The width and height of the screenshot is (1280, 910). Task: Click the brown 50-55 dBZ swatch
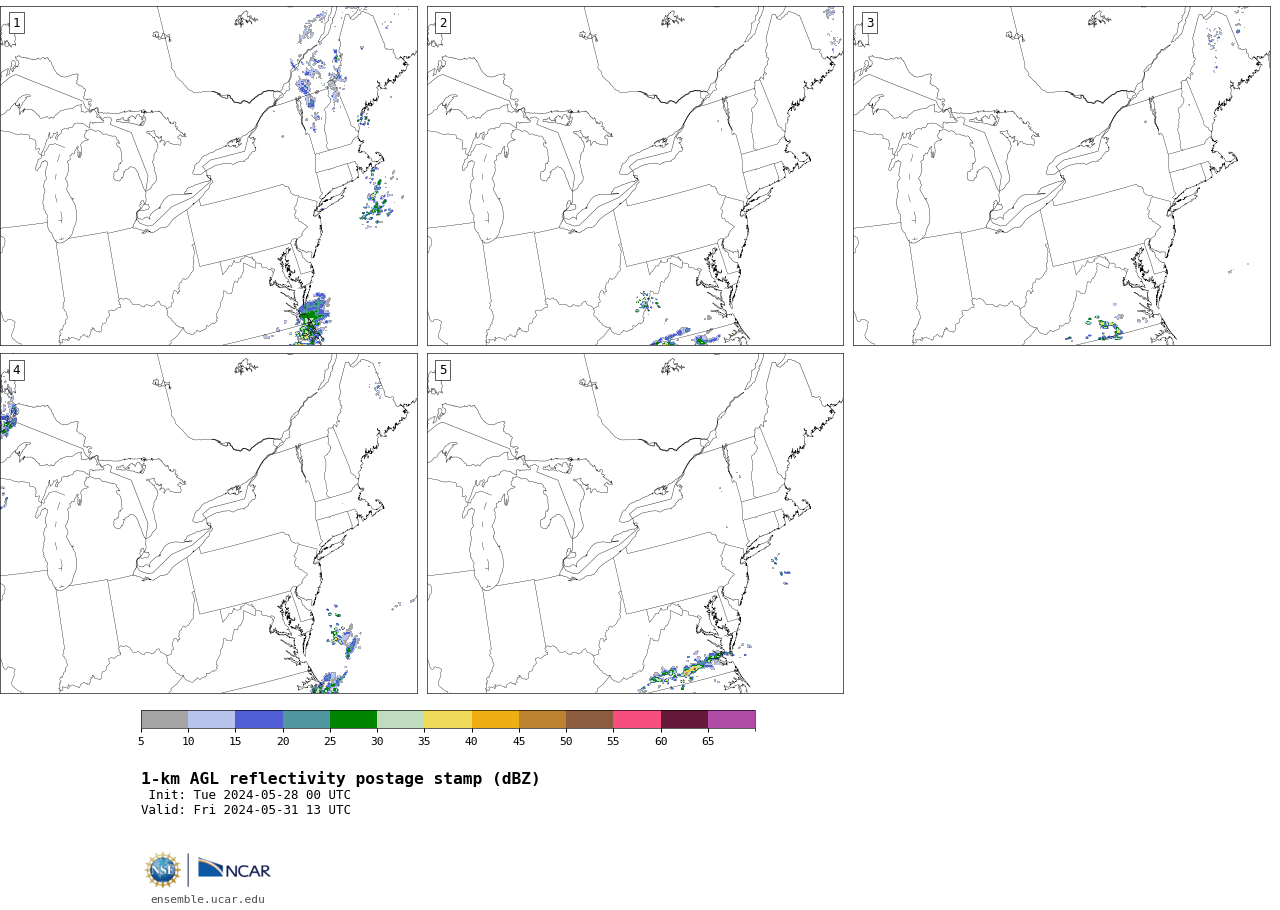coord(590,720)
